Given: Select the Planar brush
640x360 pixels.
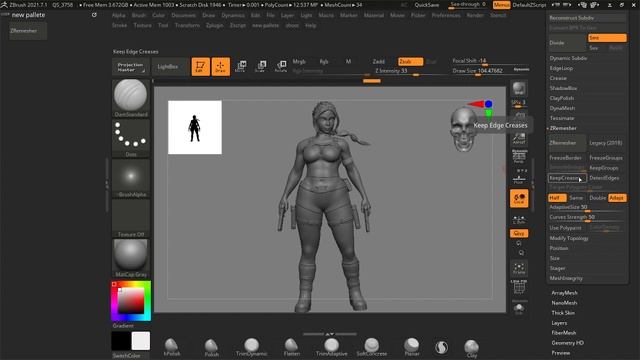Looking at the screenshot, I should (411, 347).
